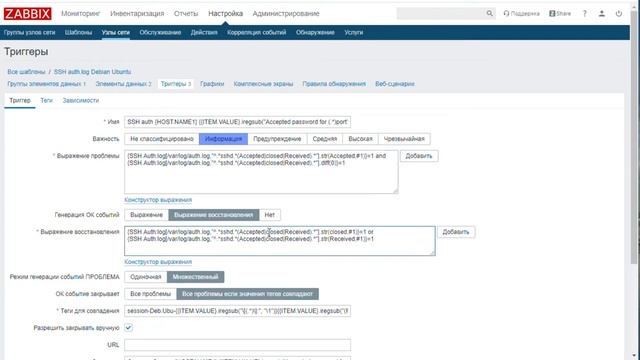The height and width of the screenshot is (360, 640).
Task: Click the URL input field
Action: [x=237, y=344]
